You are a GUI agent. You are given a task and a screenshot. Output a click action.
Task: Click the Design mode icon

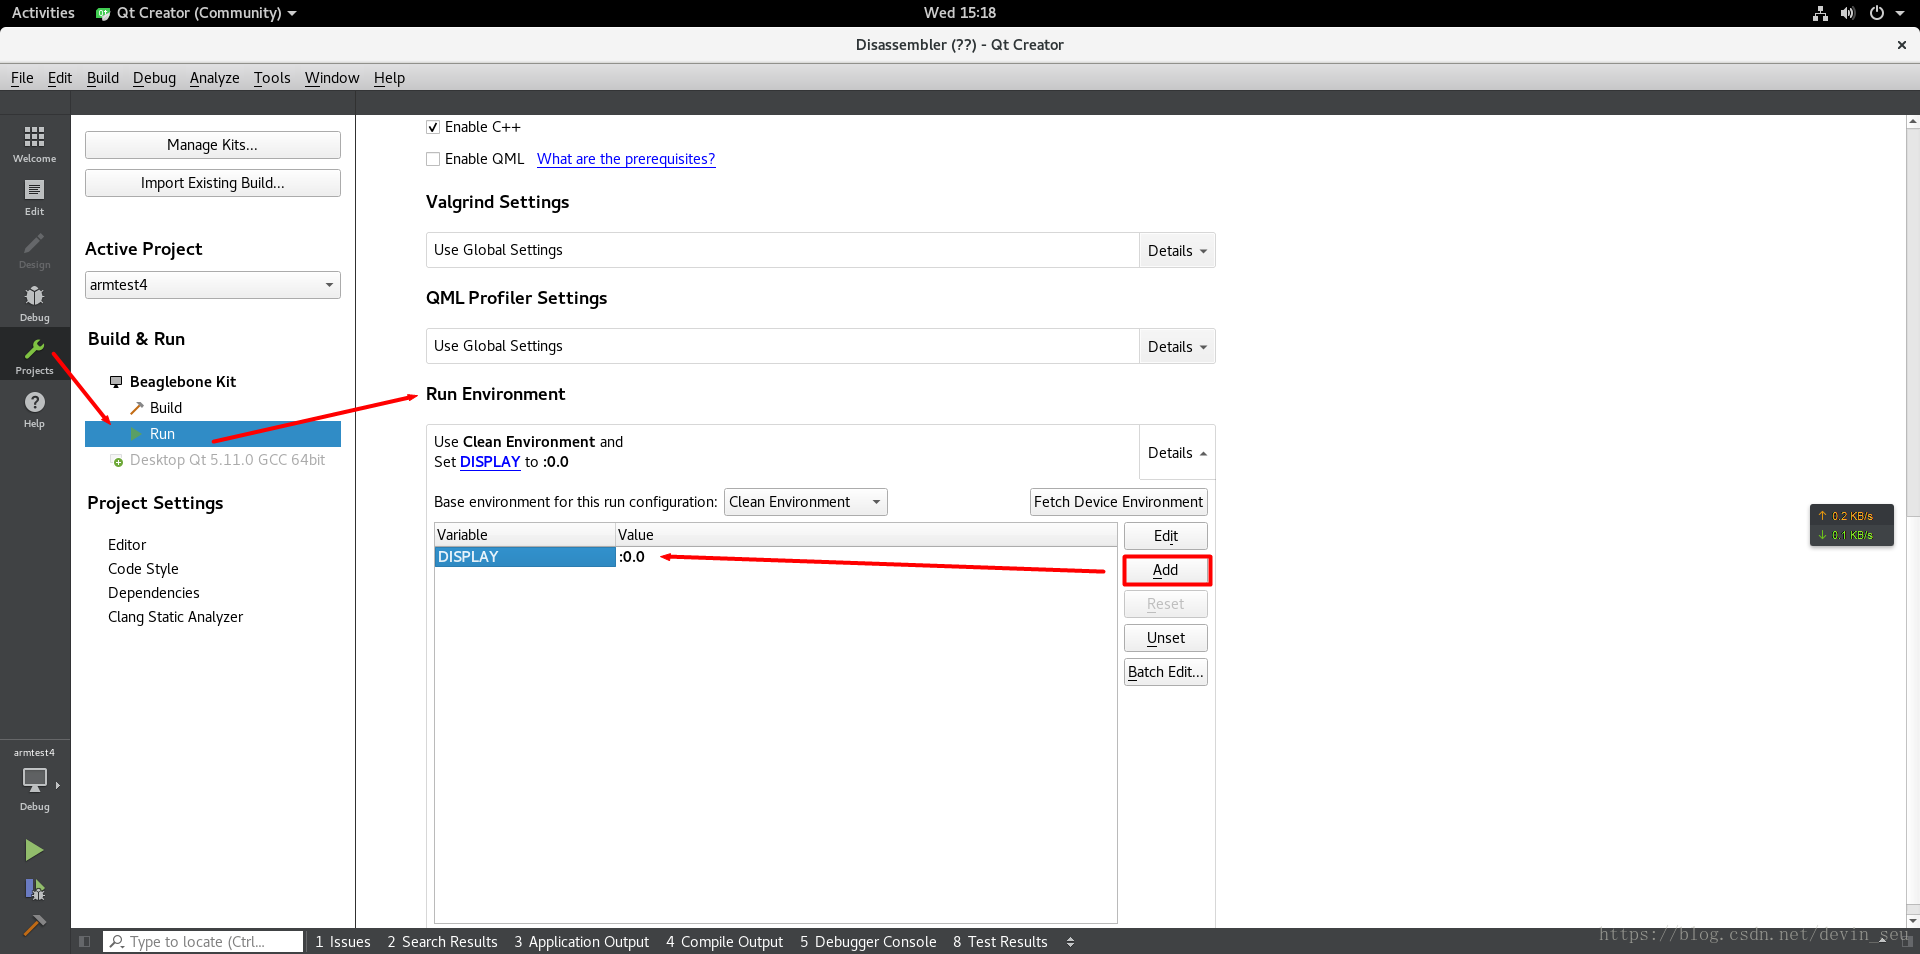34,250
